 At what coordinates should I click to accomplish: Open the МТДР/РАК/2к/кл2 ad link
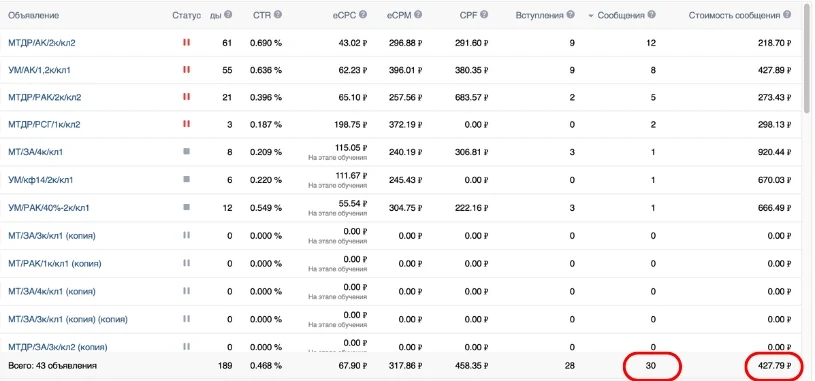pyautogui.click(x=45, y=97)
